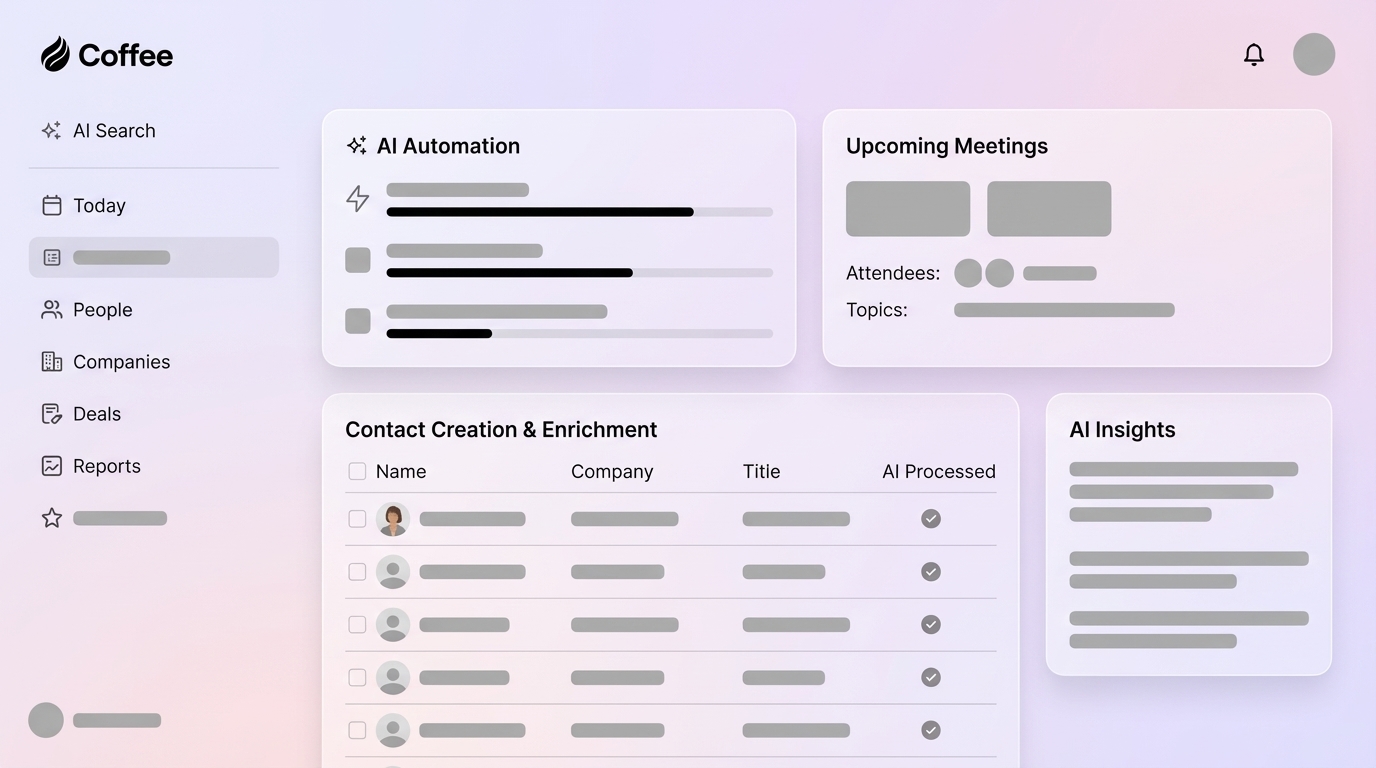Screen dimensions: 1376x768
Task: Open your profile avatar menu
Action: tap(1313, 54)
